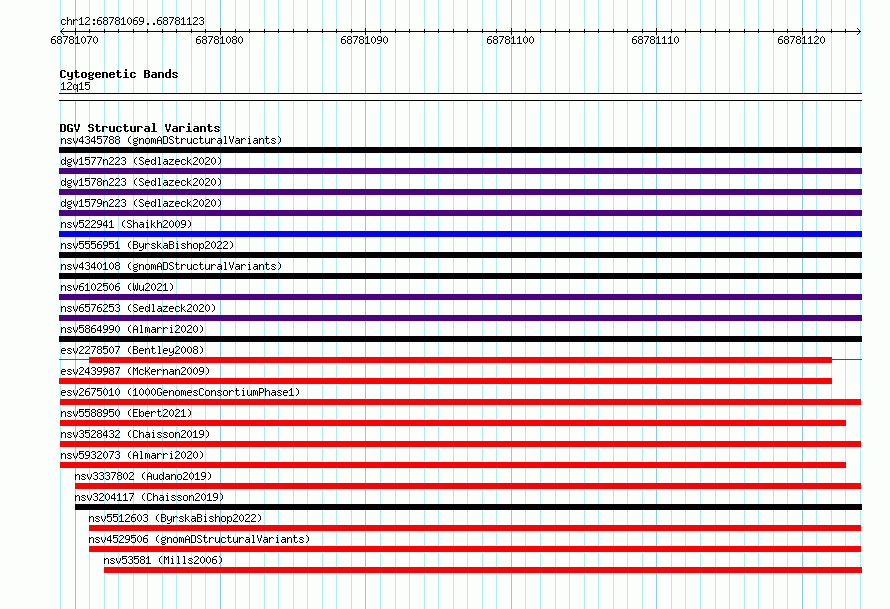Open the nsv3337802 (Audano2019) variant label
Screen dimensions: 890x609
point(143,476)
